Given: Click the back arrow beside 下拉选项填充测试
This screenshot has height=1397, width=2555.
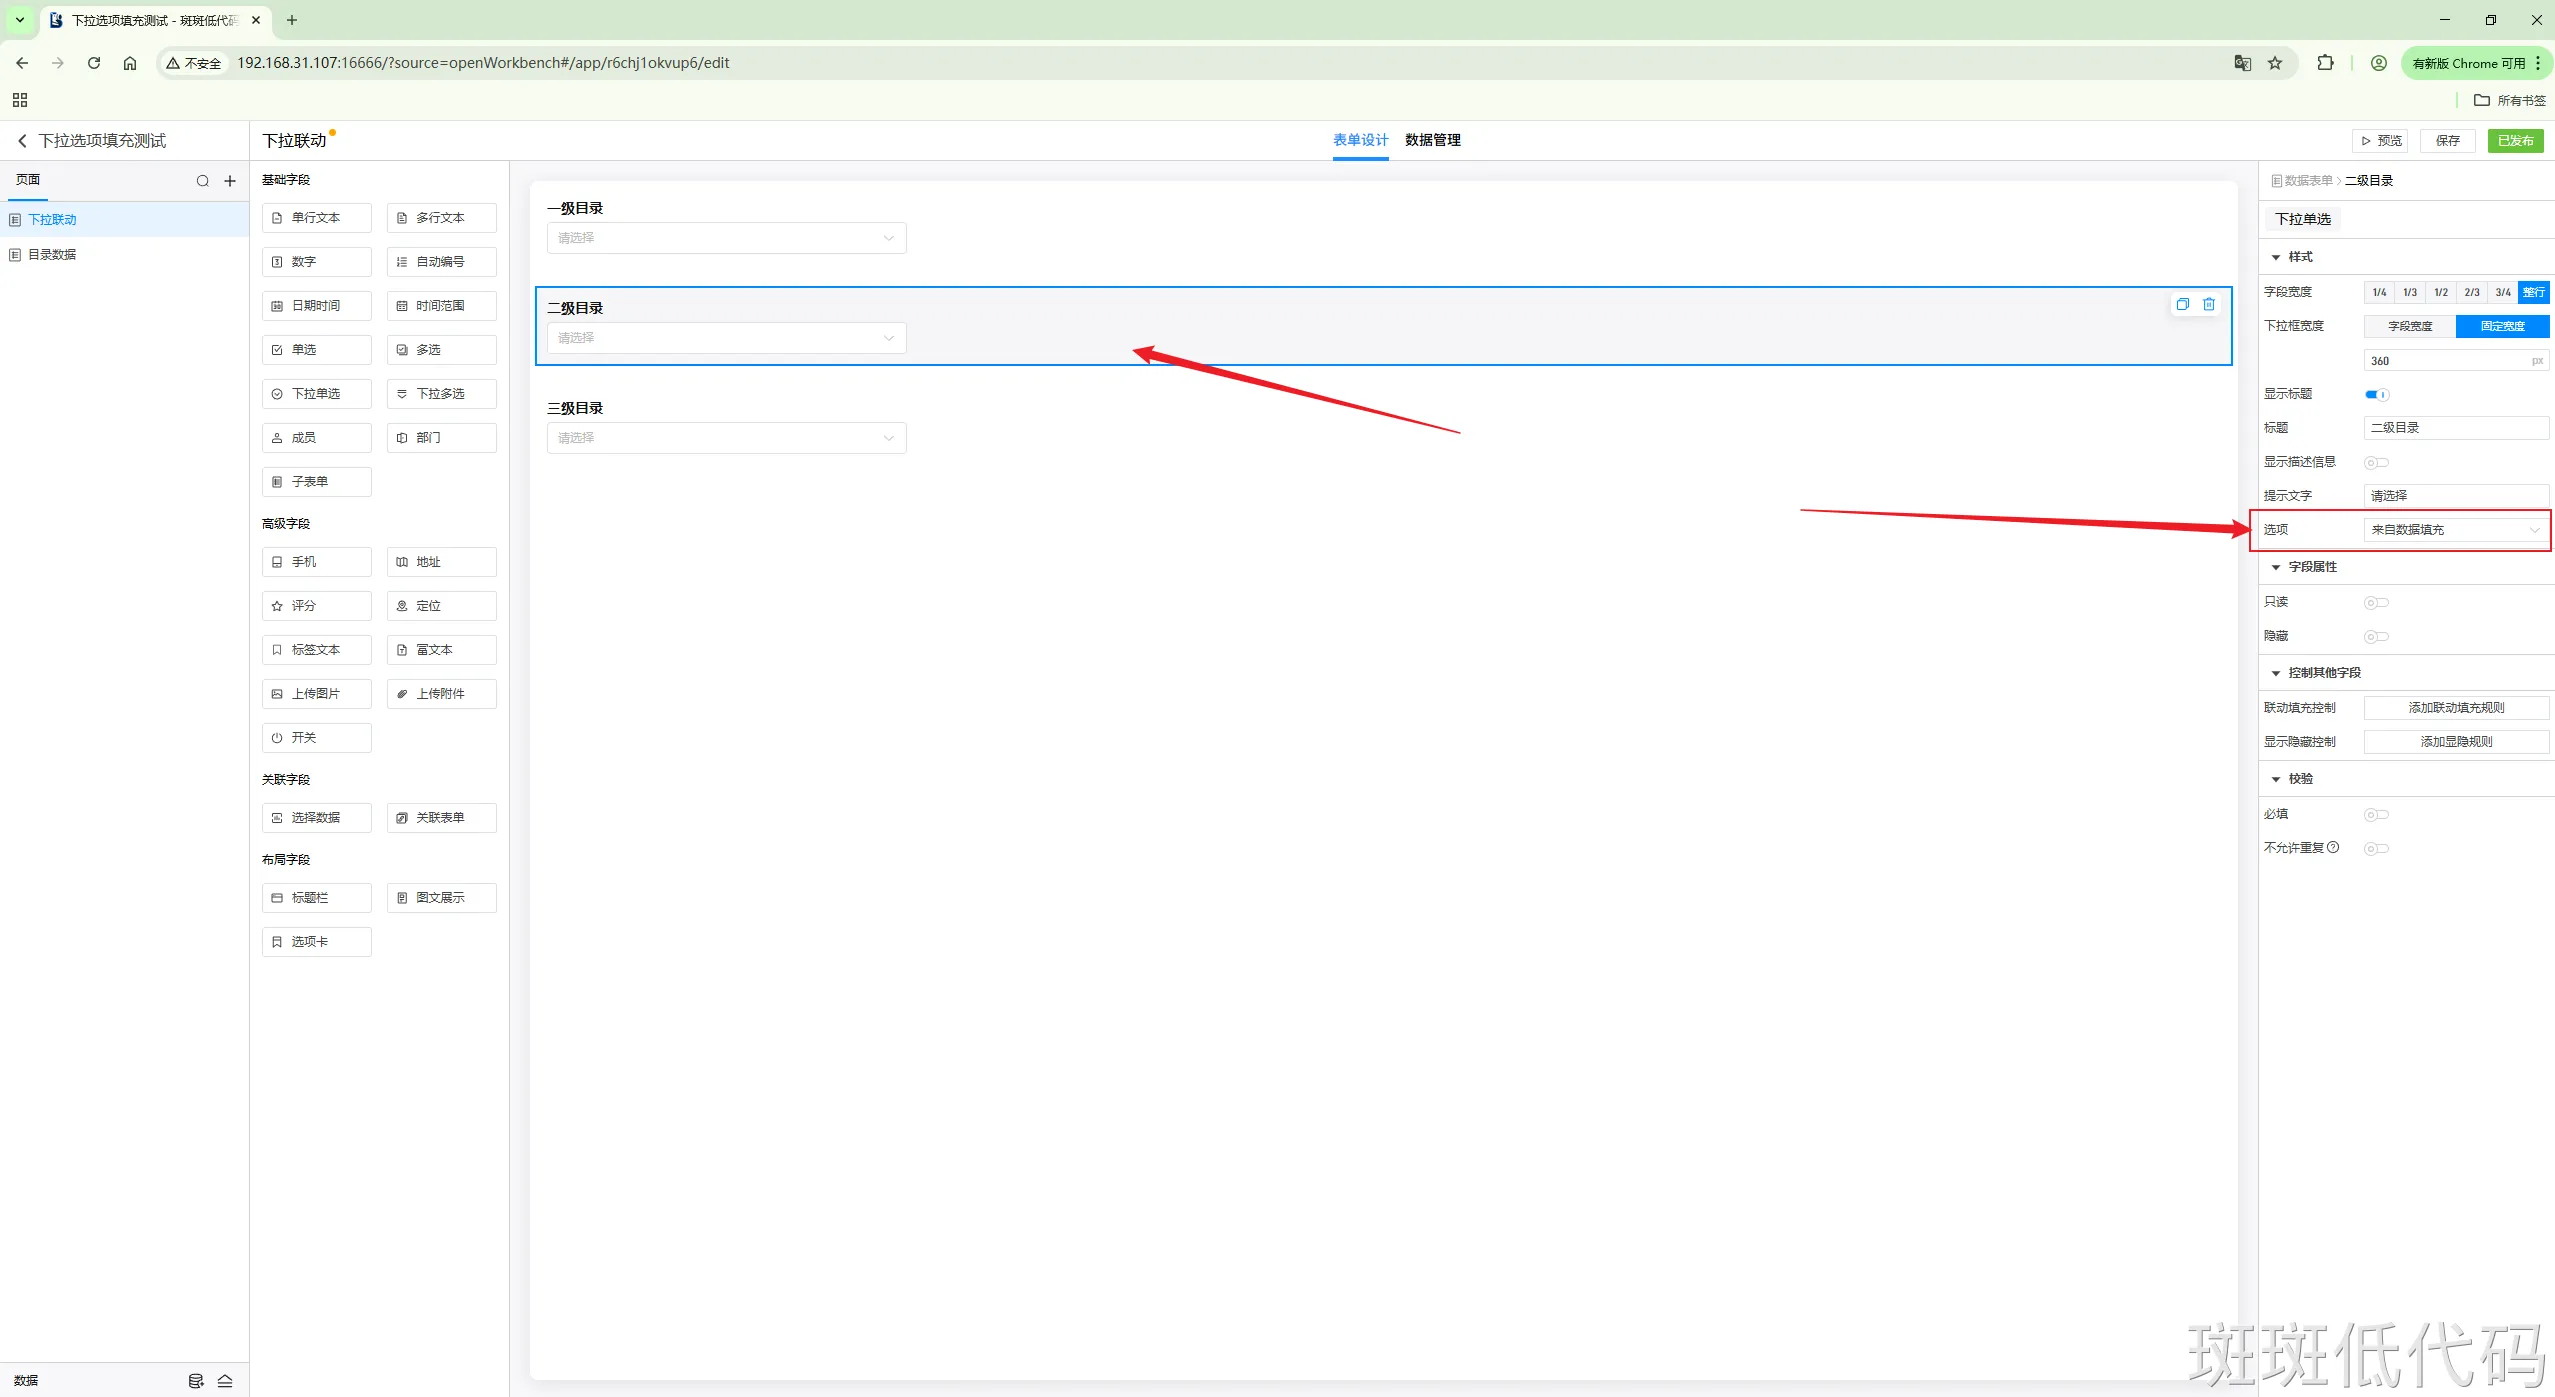Looking at the screenshot, I should tap(22, 141).
